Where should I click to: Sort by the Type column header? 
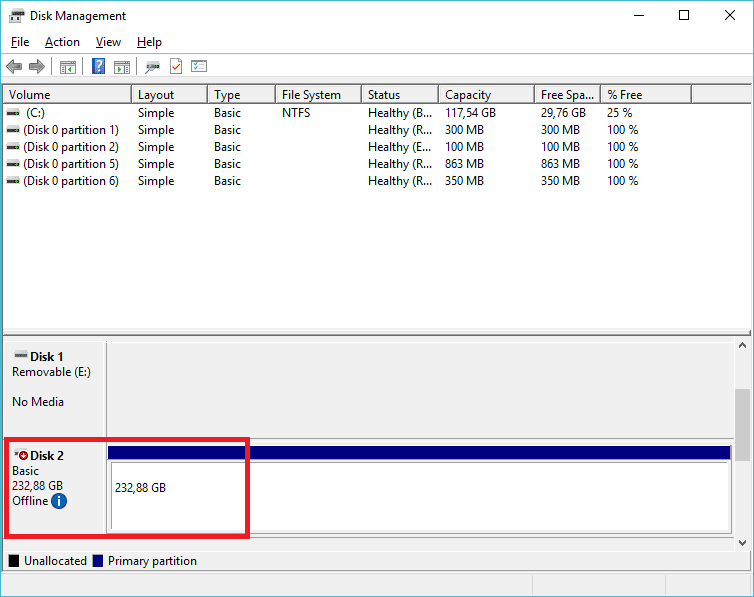[242, 95]
